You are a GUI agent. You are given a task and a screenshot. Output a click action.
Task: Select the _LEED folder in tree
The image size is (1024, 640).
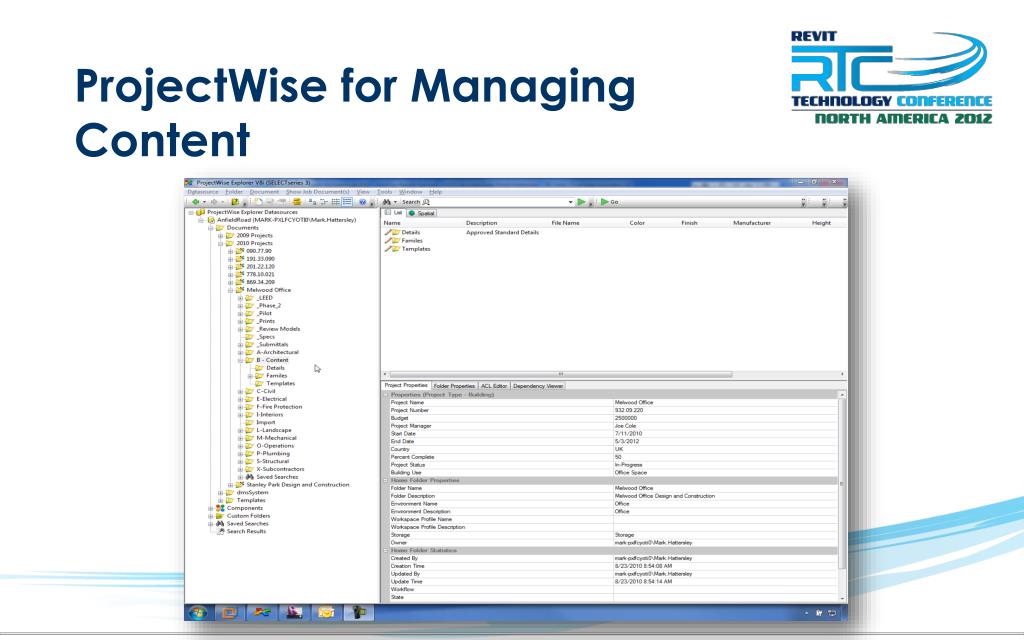point(264,298)
